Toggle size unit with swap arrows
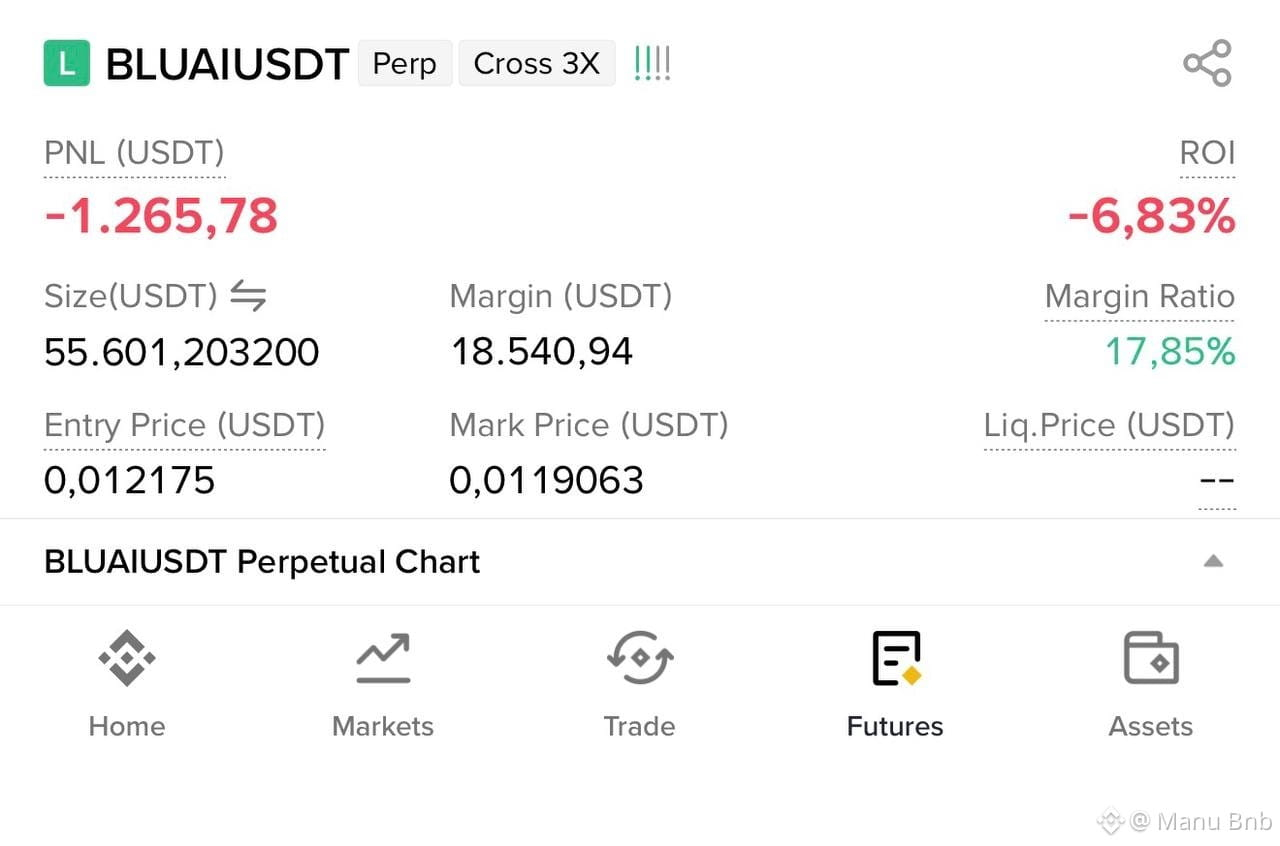The height and width of the screenshot is (846, 1280). 248,296
